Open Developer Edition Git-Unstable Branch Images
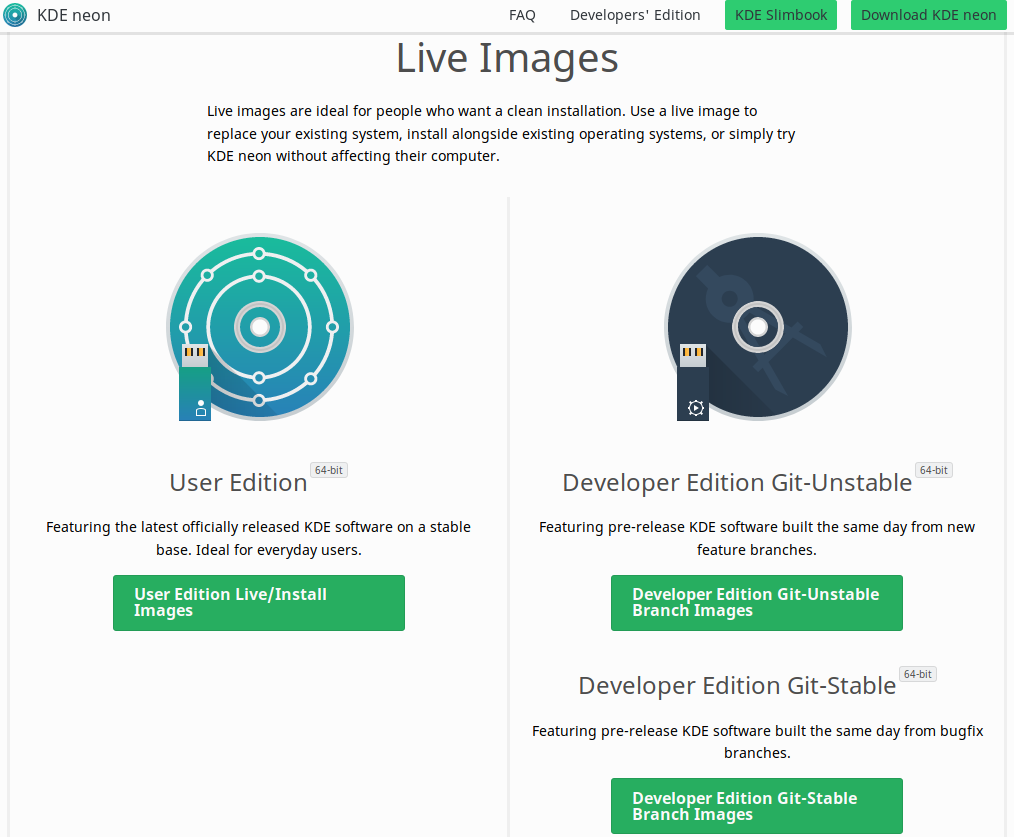Viewport: 1014px width, 837px height. click(x=757, y=603)
